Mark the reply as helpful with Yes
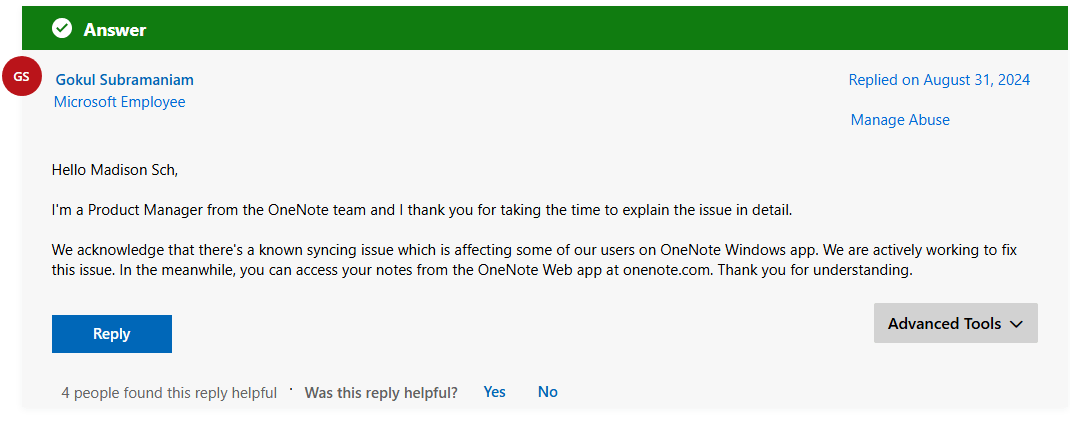Viewport: 1070px width, 424px height. click(x=494, y=392)
